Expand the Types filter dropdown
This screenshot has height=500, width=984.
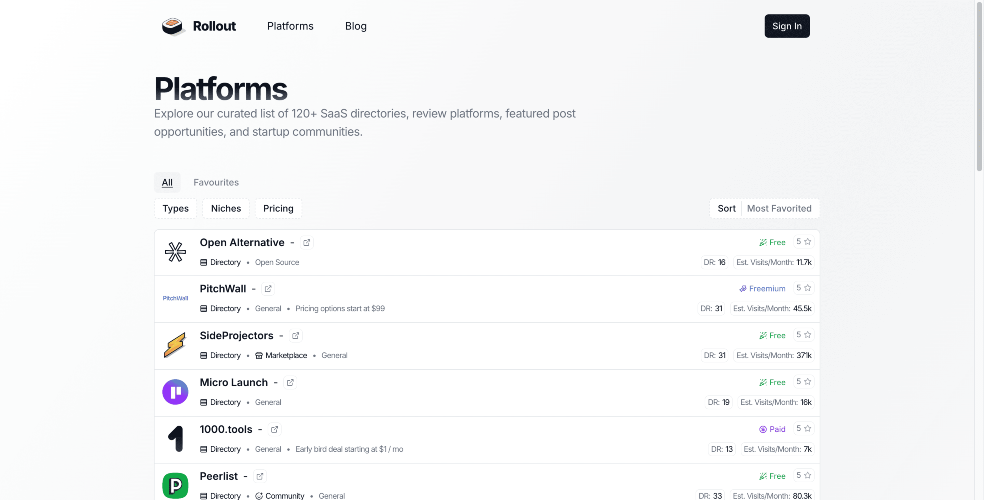coord(176,208)
